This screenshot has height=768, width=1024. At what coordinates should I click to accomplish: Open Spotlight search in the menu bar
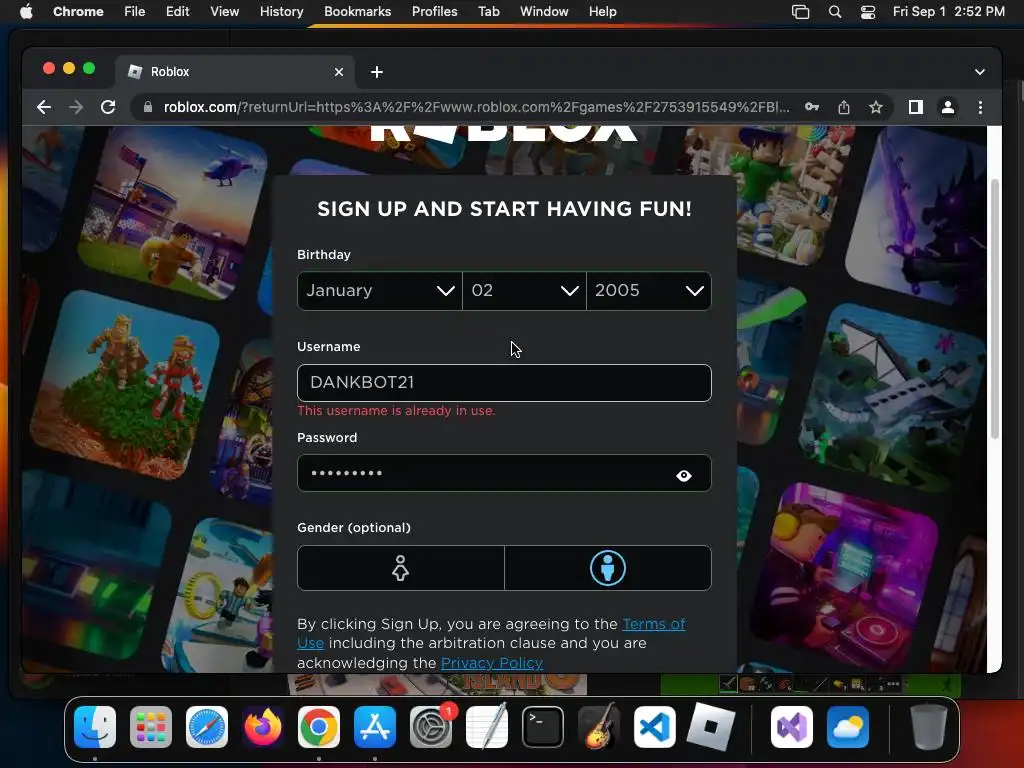pyautogui.click(x=835, y=12)
